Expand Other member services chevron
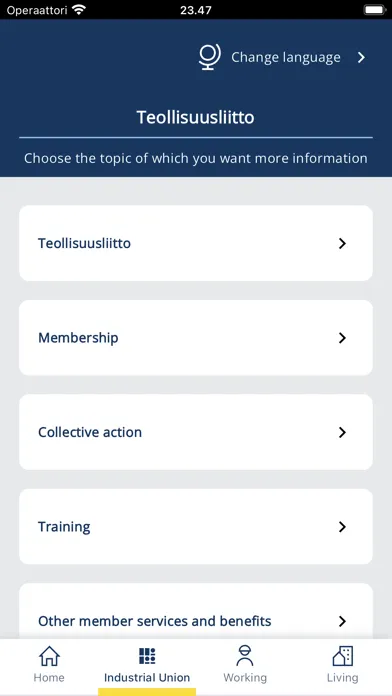This screenshot has width=392, height=696. click(342, 621)
